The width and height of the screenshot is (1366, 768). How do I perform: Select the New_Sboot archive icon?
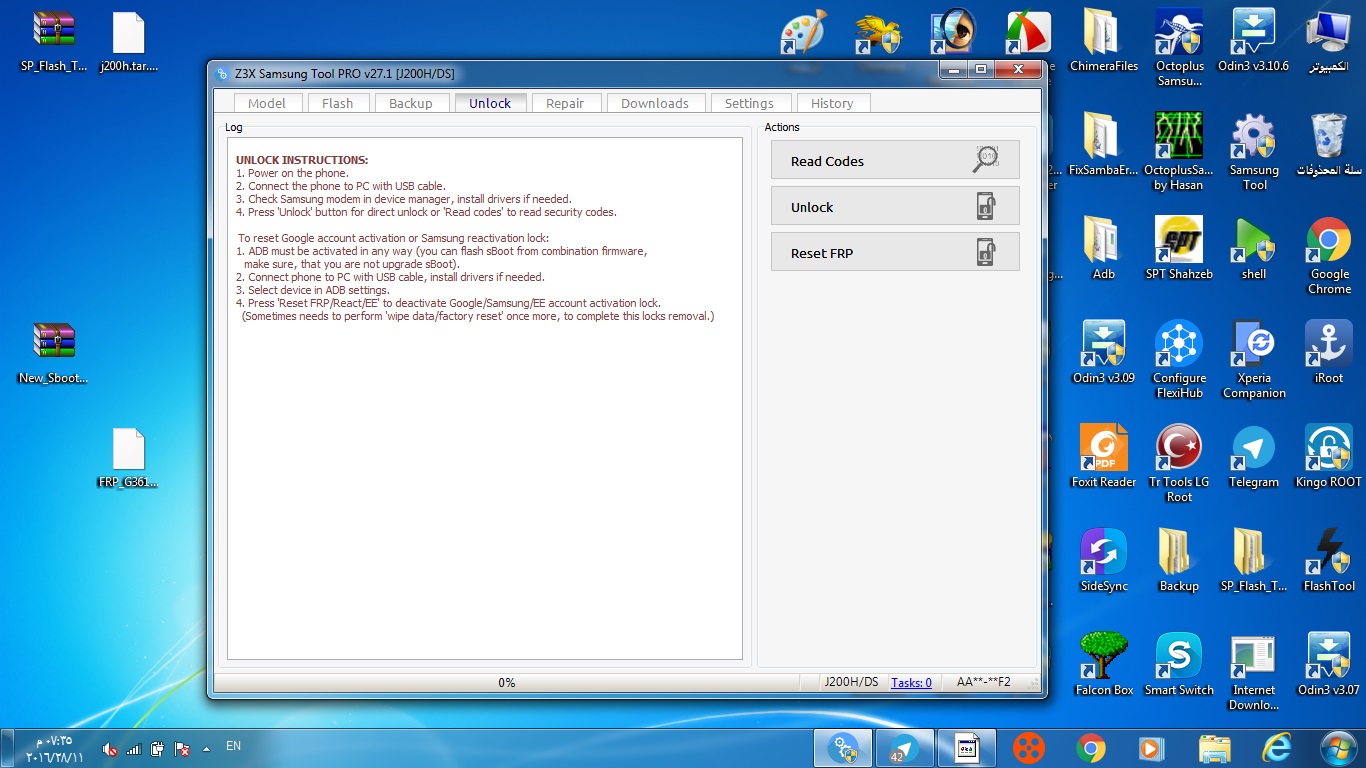54,353
